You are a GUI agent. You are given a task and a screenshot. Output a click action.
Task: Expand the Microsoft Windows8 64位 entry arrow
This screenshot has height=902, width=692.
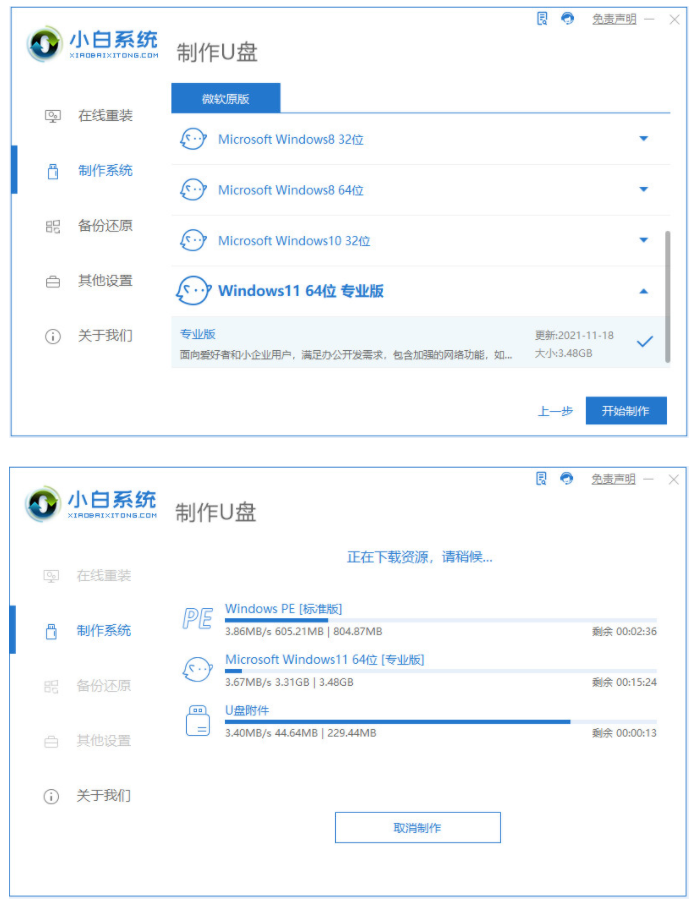click(644, 190)
